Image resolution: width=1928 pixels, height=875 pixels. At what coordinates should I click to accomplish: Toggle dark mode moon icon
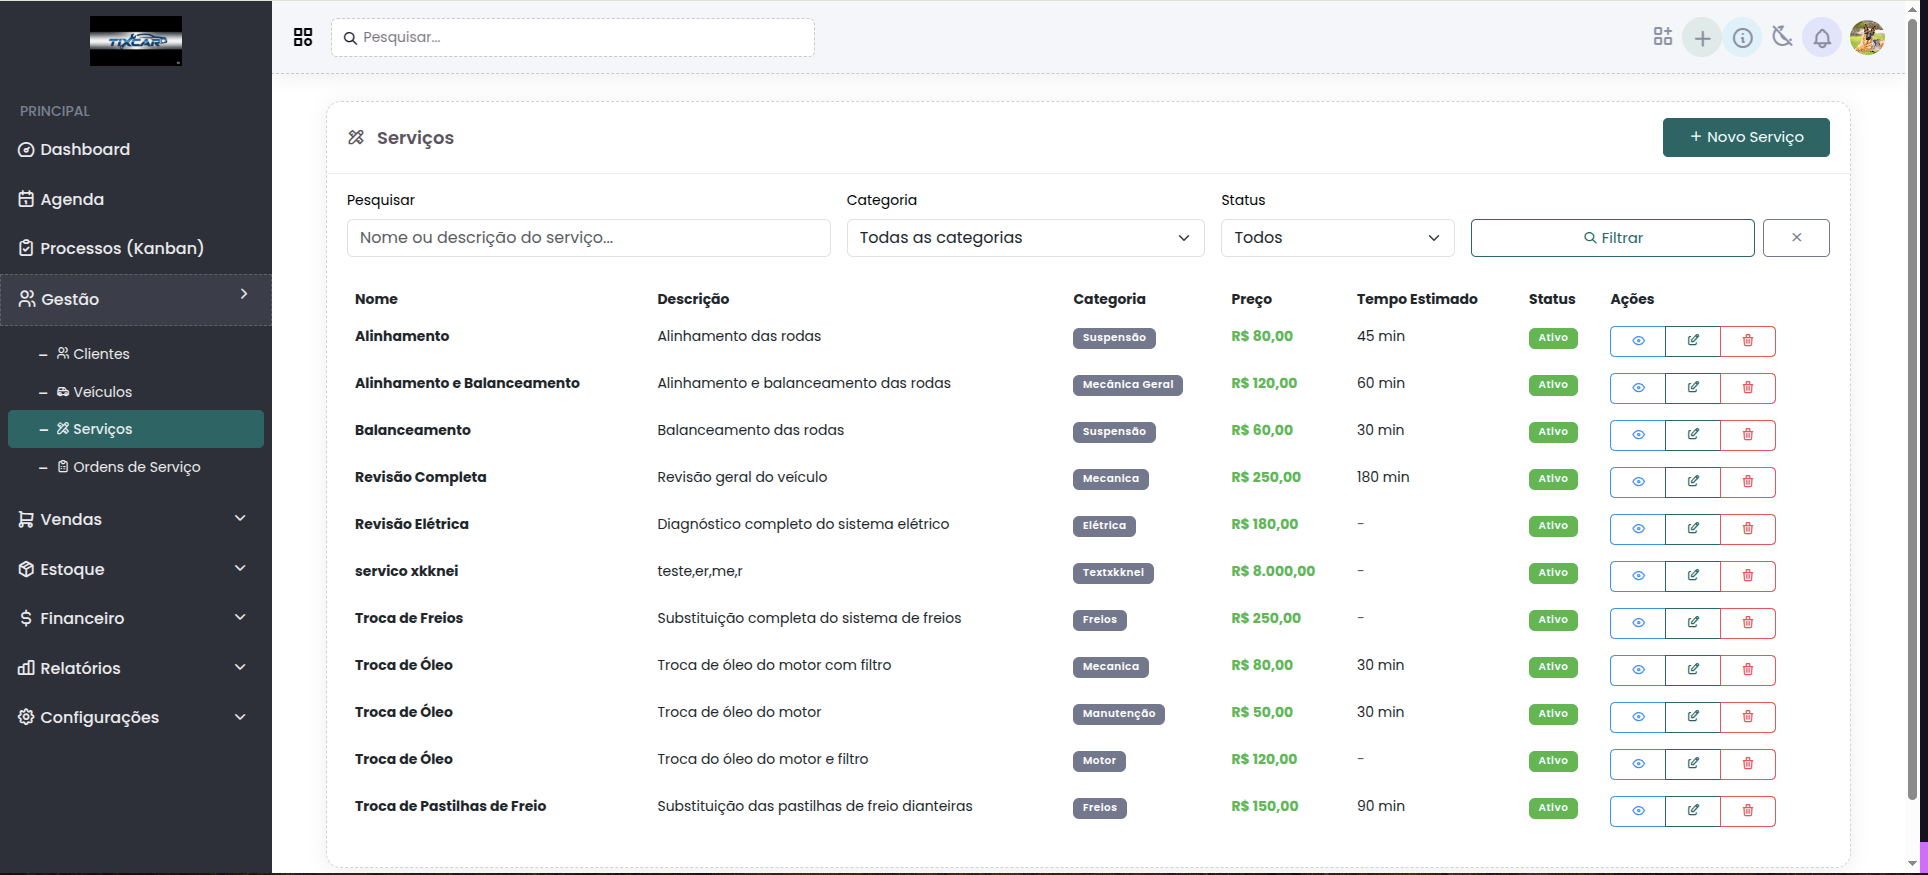point(1781,38)
